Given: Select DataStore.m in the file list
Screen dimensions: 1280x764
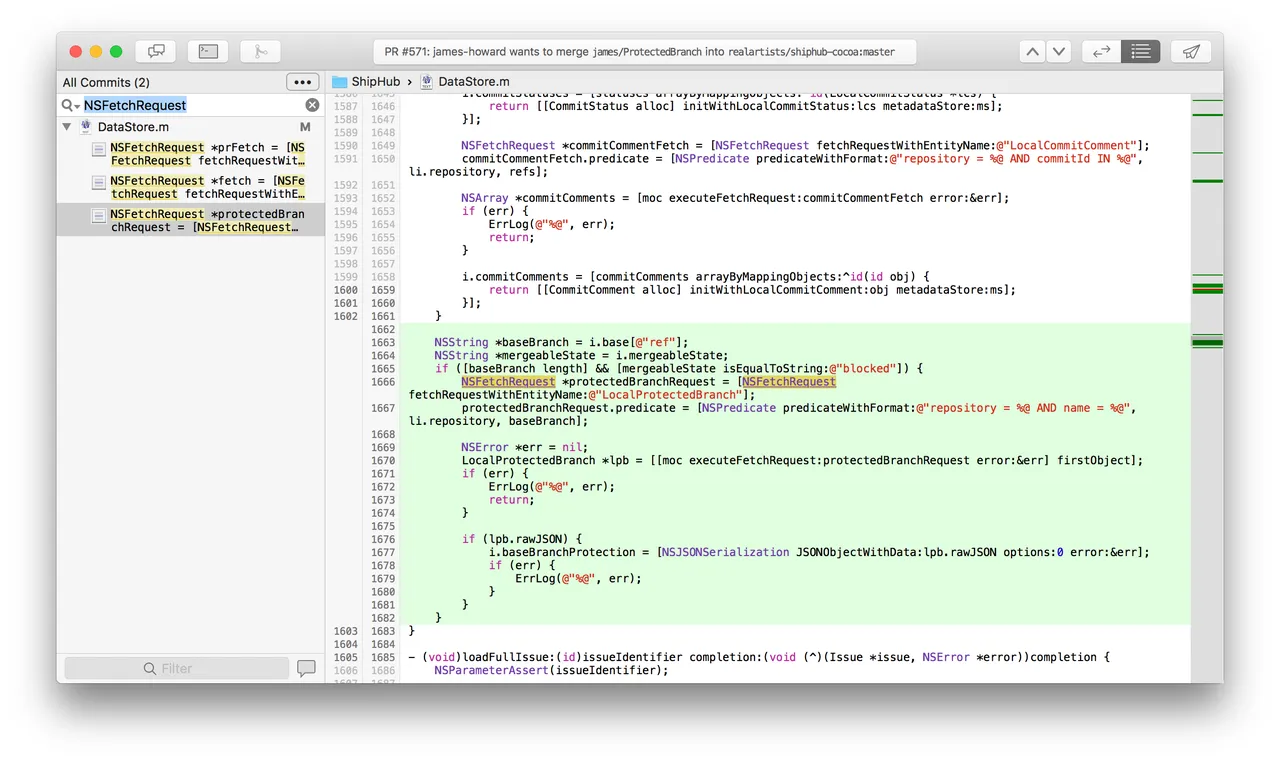Looking at the screenshot, I should coord(133,127).
